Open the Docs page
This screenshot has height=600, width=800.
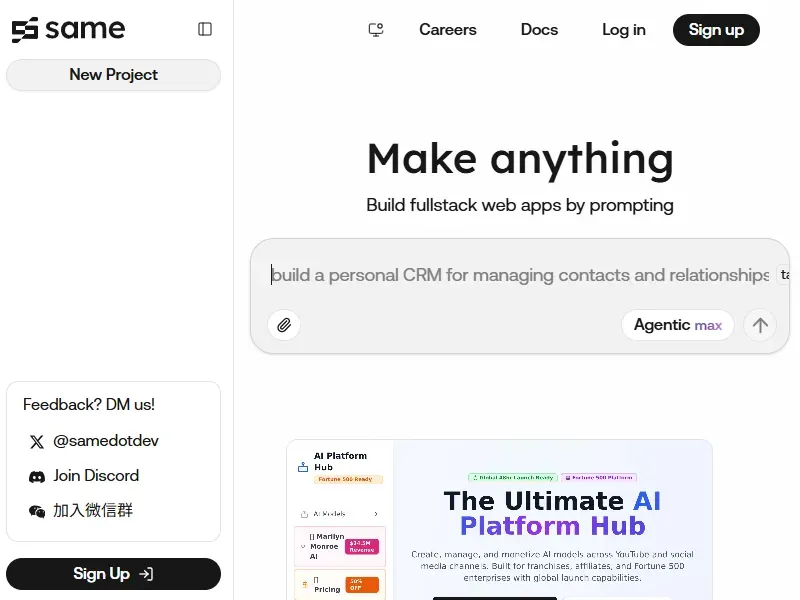[539, 30]
